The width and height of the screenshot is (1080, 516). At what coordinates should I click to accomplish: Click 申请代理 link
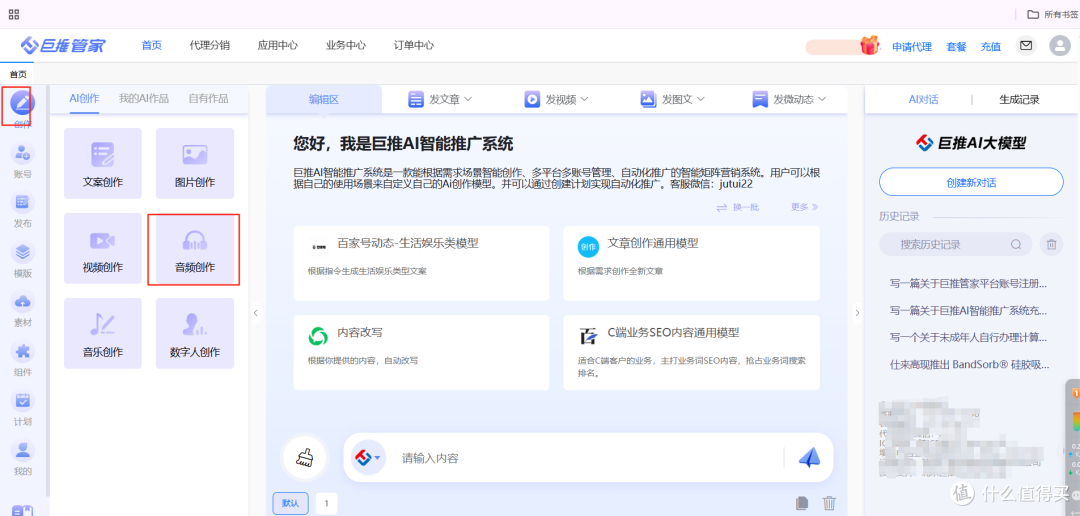[912, 47]
